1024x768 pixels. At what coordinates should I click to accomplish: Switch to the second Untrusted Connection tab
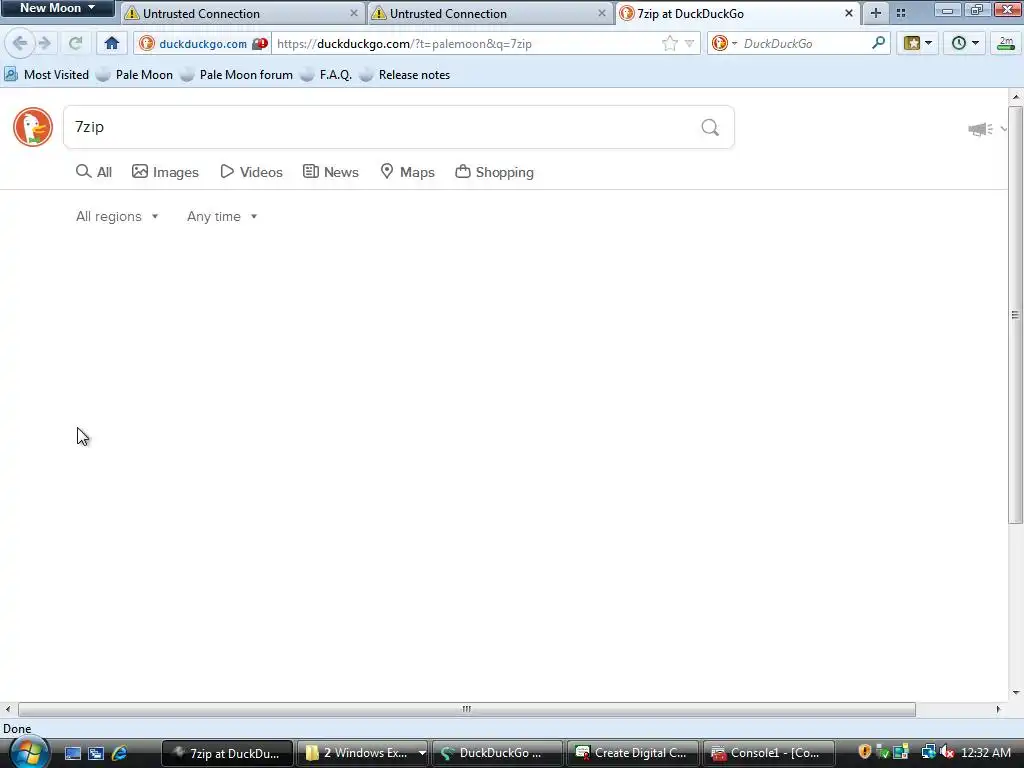click(x=488, y=13)
